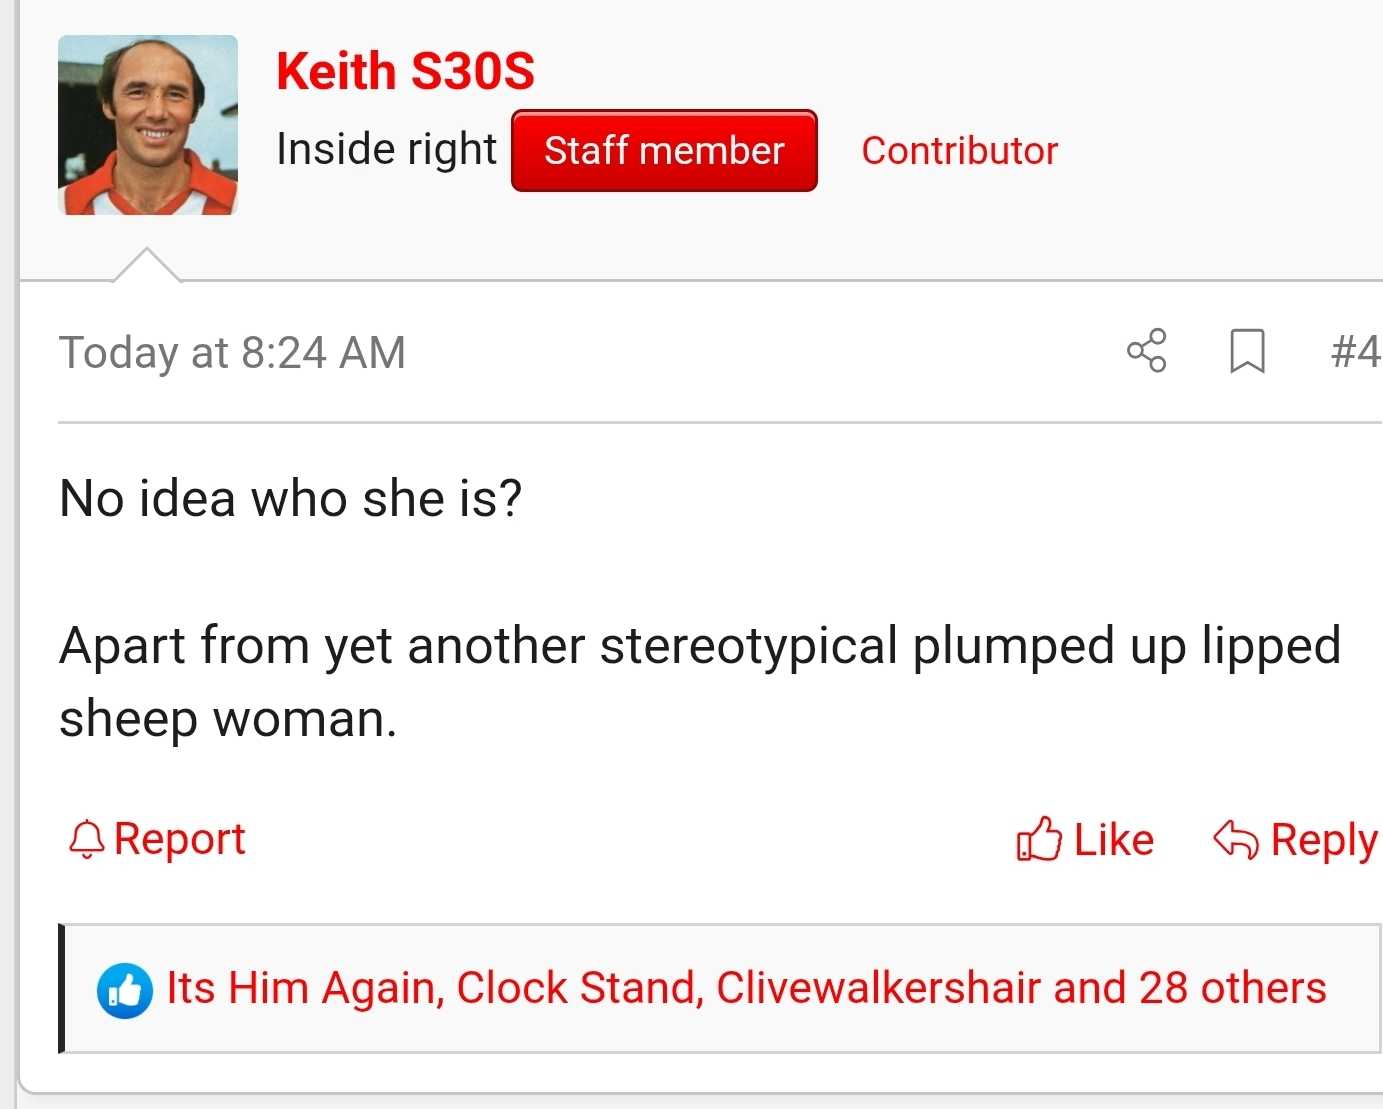The image size is (1383, 1109).
Task: Click the Like text button
Action: coord(1113,840)
